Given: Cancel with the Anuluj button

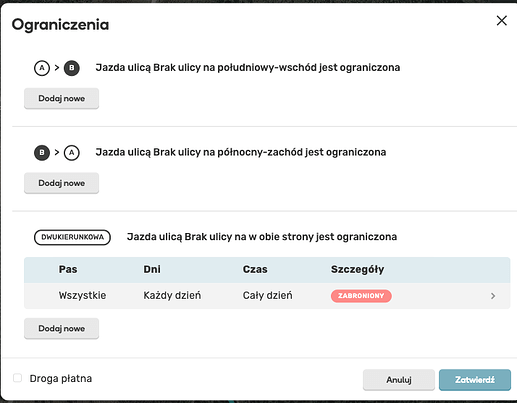Looking at the screenshot, I should (399, 380).
